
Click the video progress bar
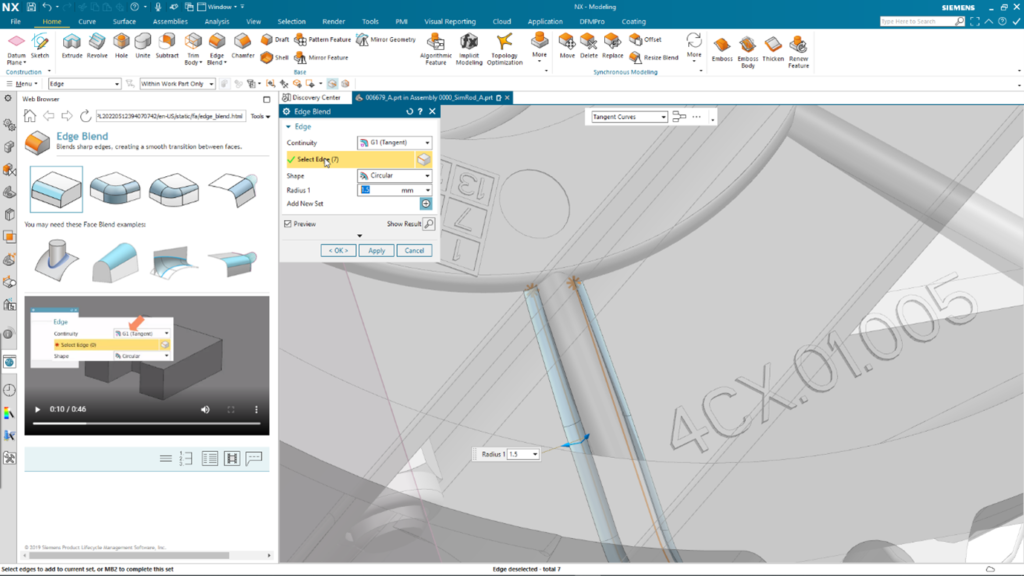click(x=148, y=424)
